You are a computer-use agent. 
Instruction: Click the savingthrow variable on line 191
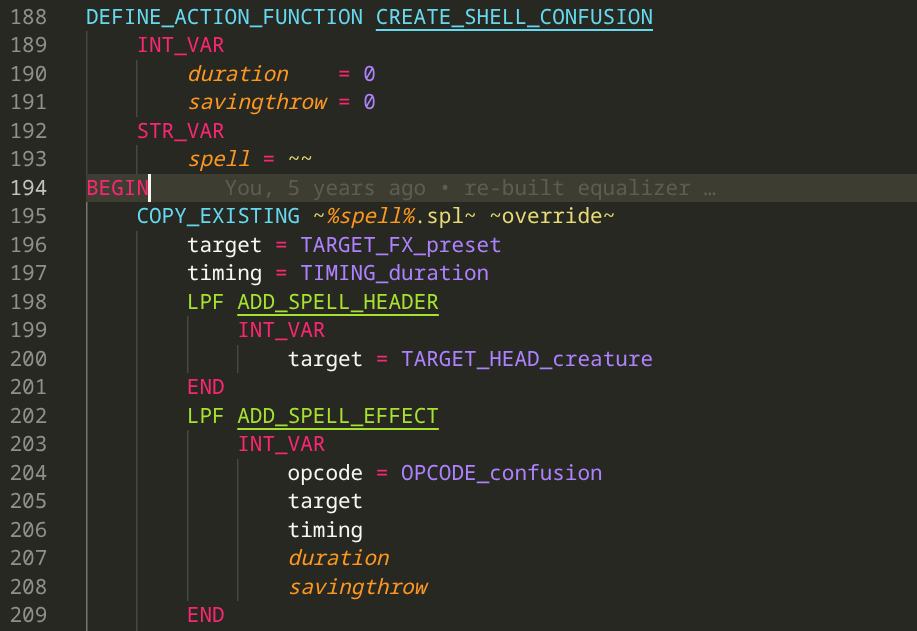[257, 101]
